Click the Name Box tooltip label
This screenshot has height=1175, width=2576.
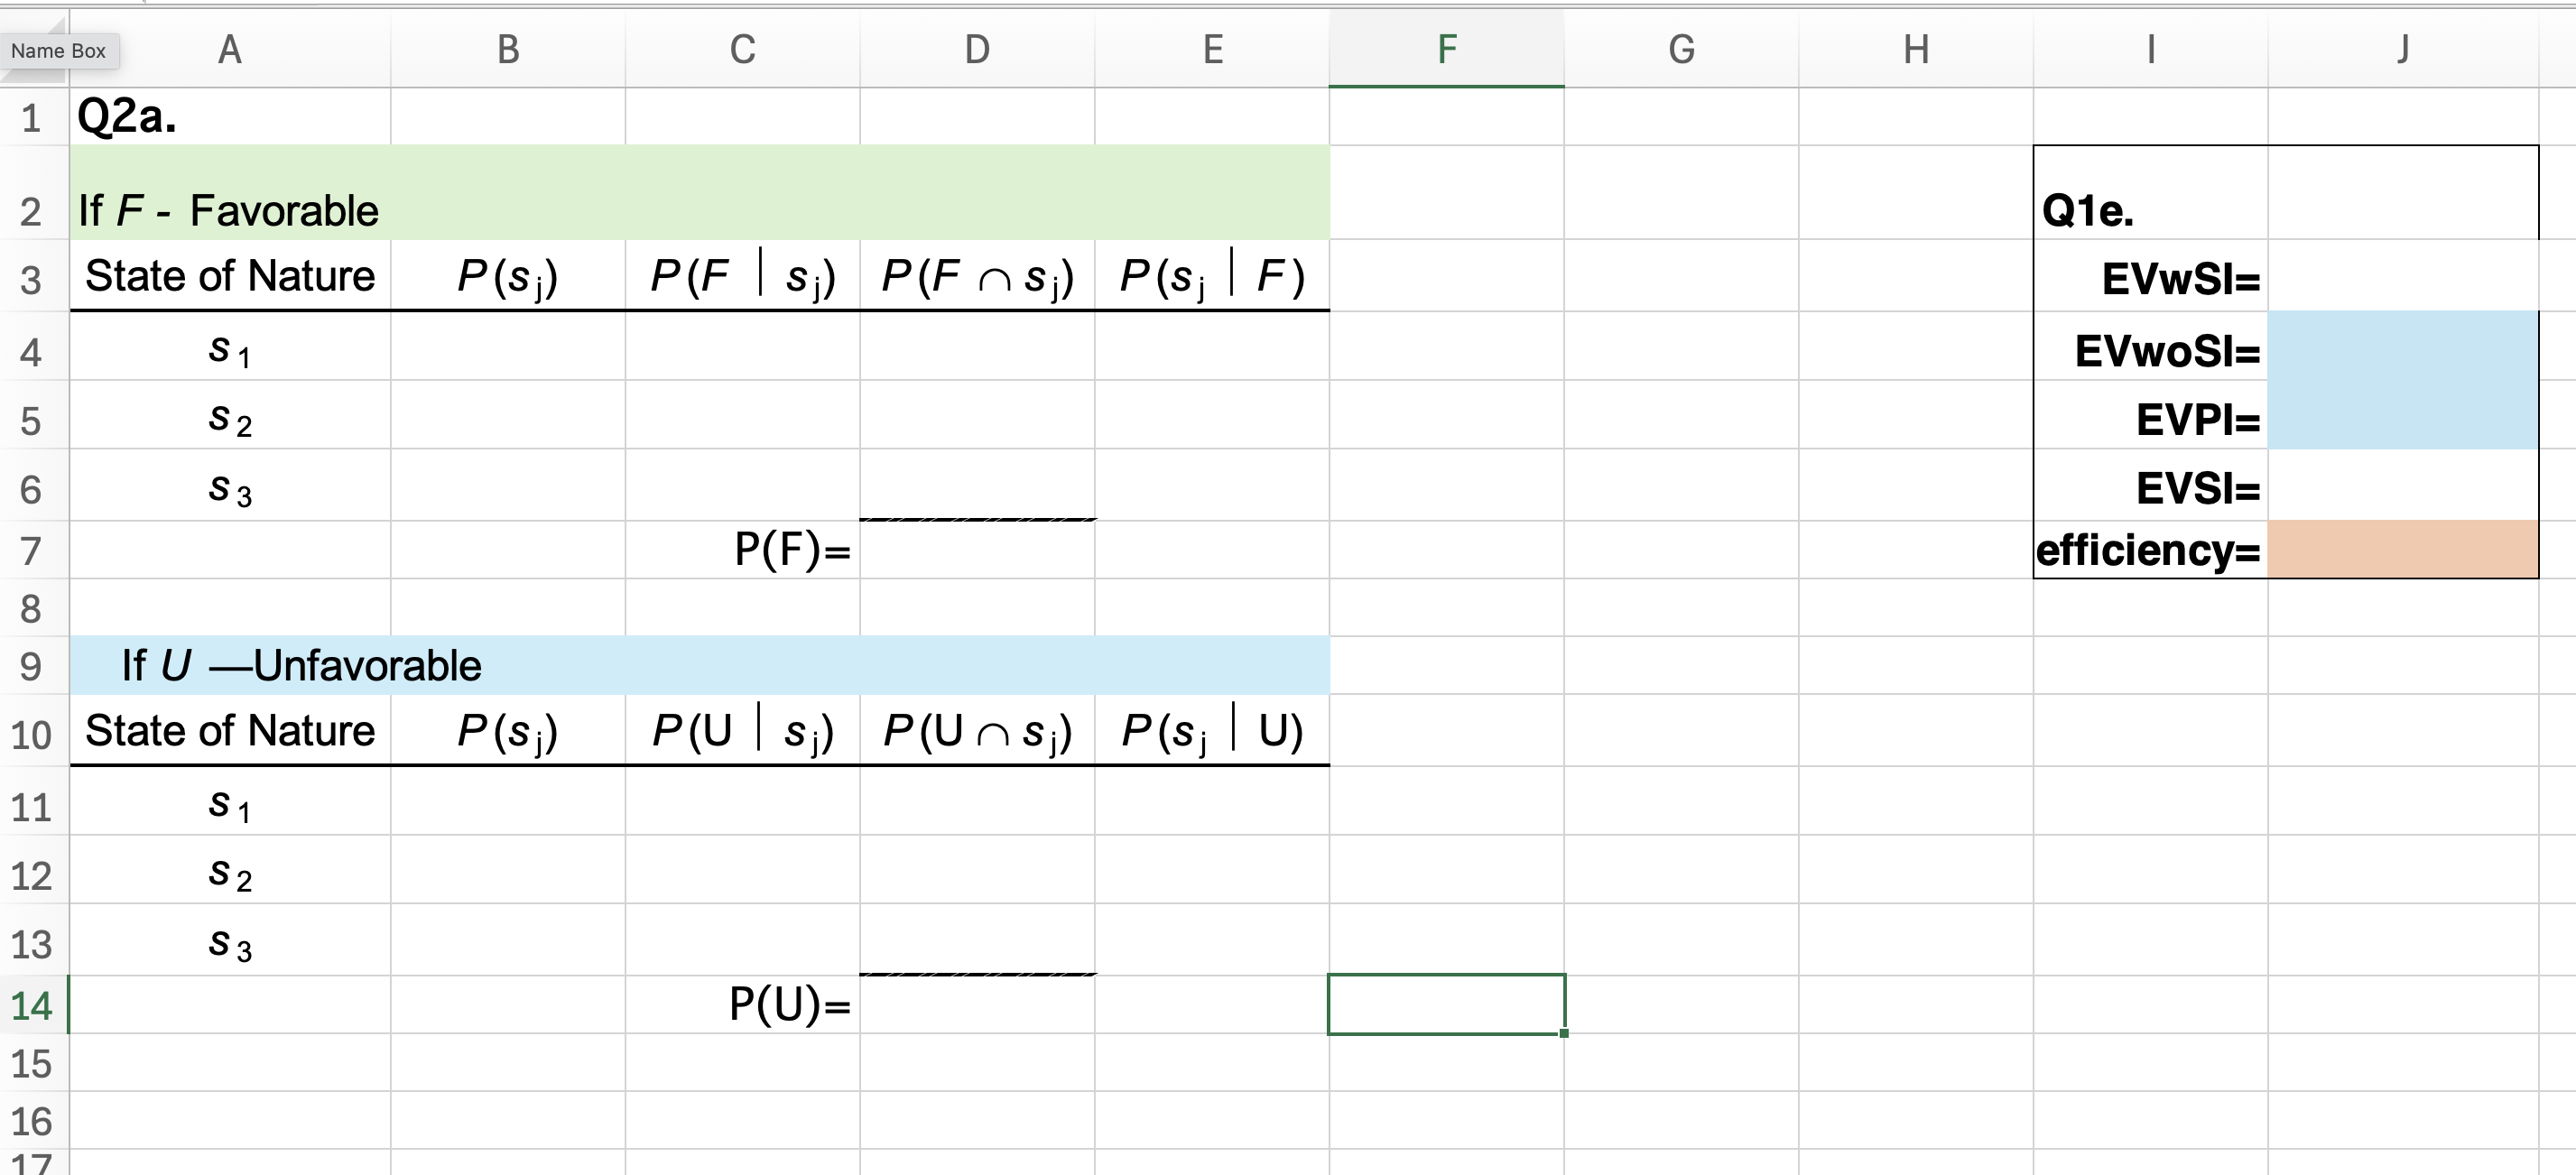point(59,51)
